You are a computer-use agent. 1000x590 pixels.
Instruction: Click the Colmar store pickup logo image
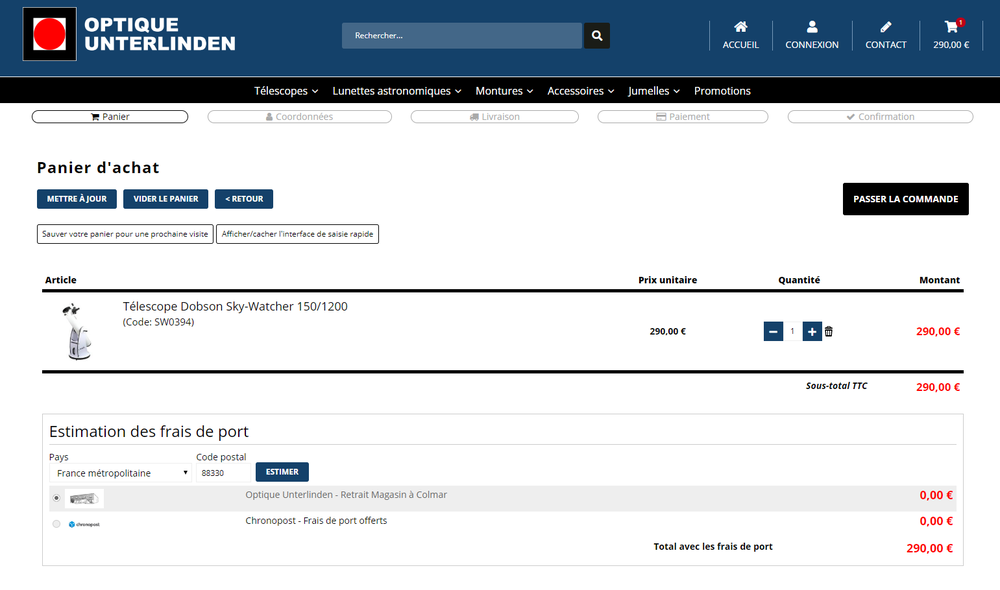[x=84, y=499]
